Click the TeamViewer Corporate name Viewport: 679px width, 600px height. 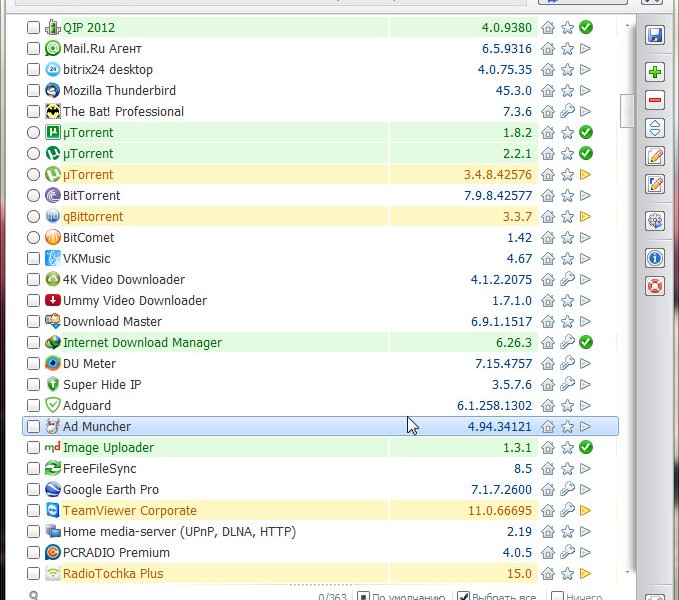tap(130, 510)
